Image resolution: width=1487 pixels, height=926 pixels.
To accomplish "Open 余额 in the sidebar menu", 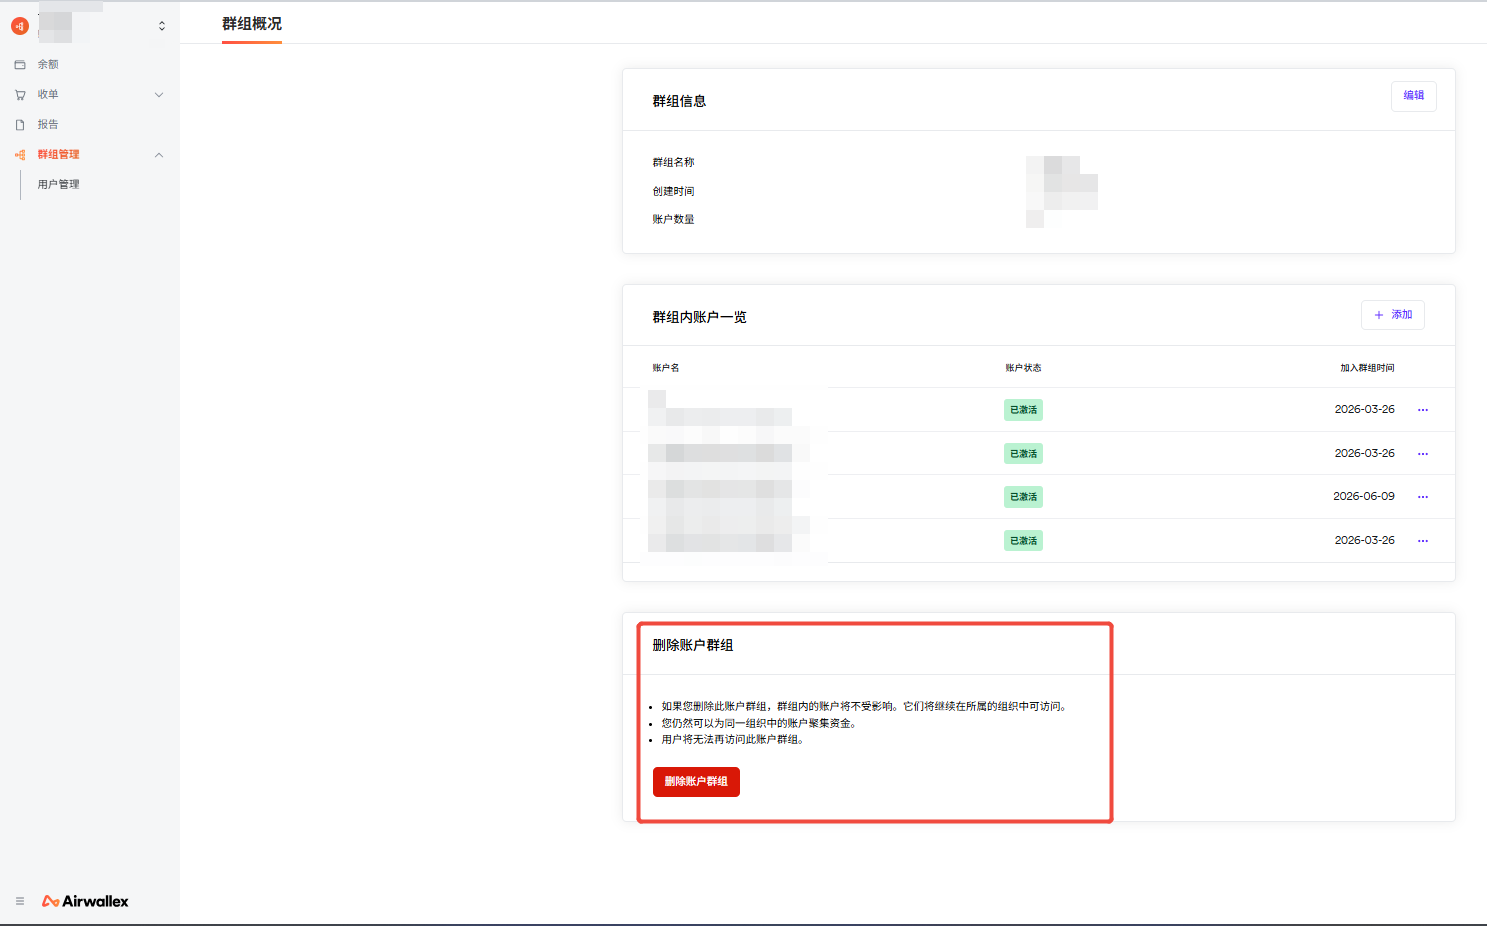I will point(48,64).
